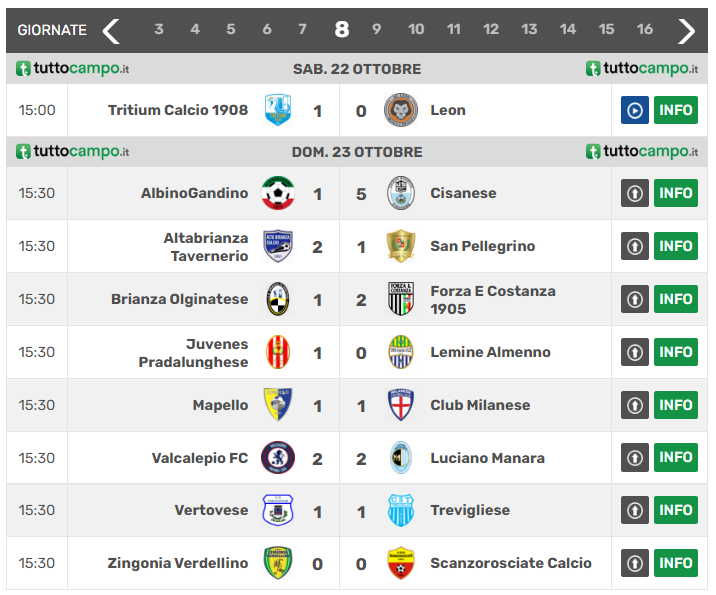The width and height of the screenshot is (716, 595).
Task: Select matchday 9 tab
Action: [377, 30]
